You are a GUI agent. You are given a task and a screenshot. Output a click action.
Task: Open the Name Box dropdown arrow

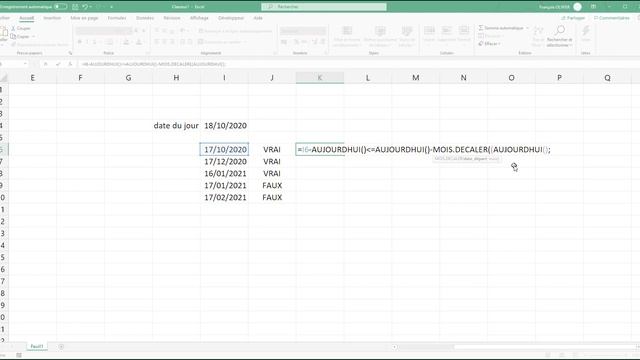pos(25,64)
